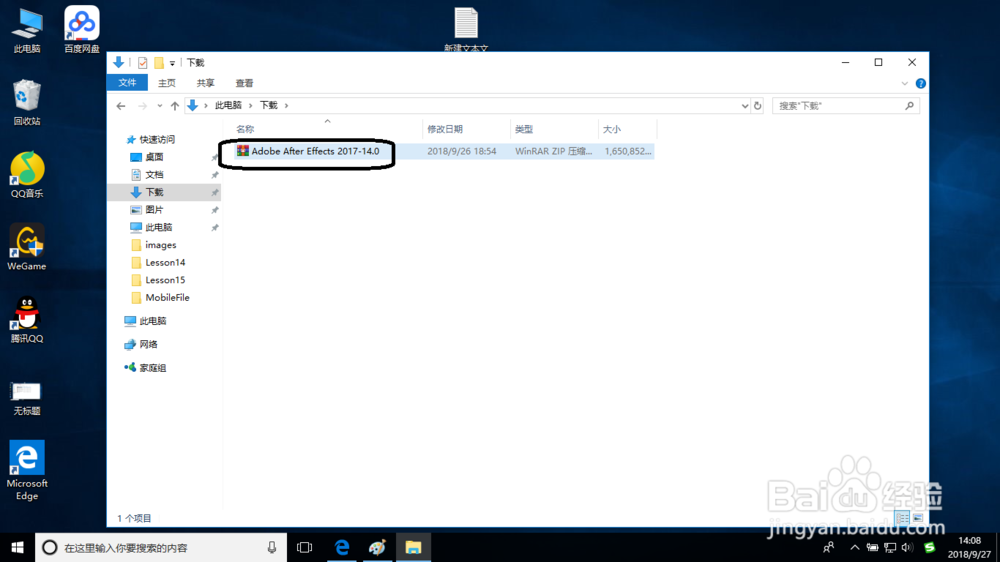Open the 文件 ribbon tab
This screenshot has height=562, width=1000.
click(128, 83)
